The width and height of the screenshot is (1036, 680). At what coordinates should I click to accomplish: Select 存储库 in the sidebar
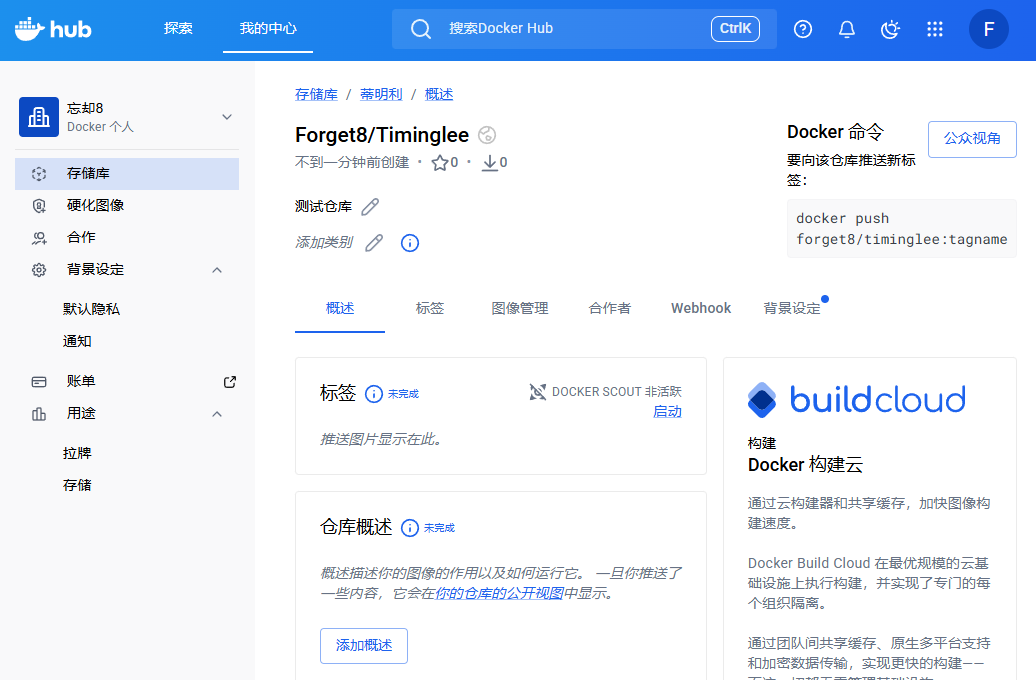(x=127, y=174)
